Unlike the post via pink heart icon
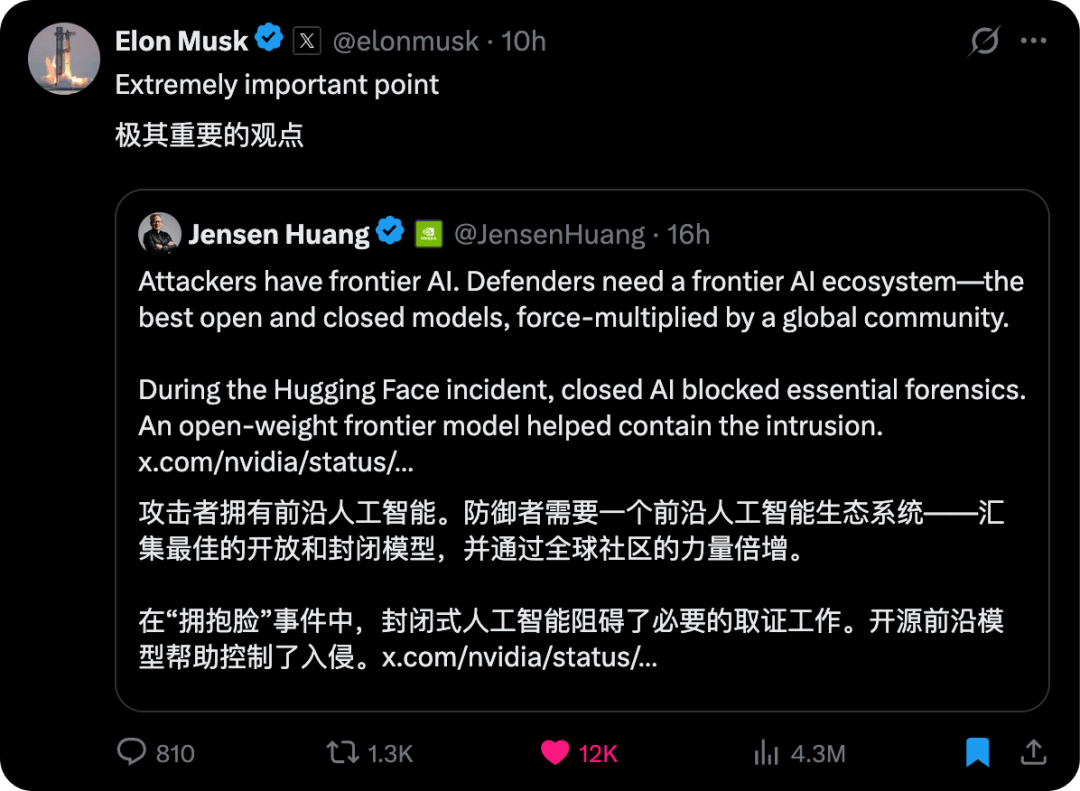The width and height of the screenshot is (1080, 791). [x=554, y=752]
